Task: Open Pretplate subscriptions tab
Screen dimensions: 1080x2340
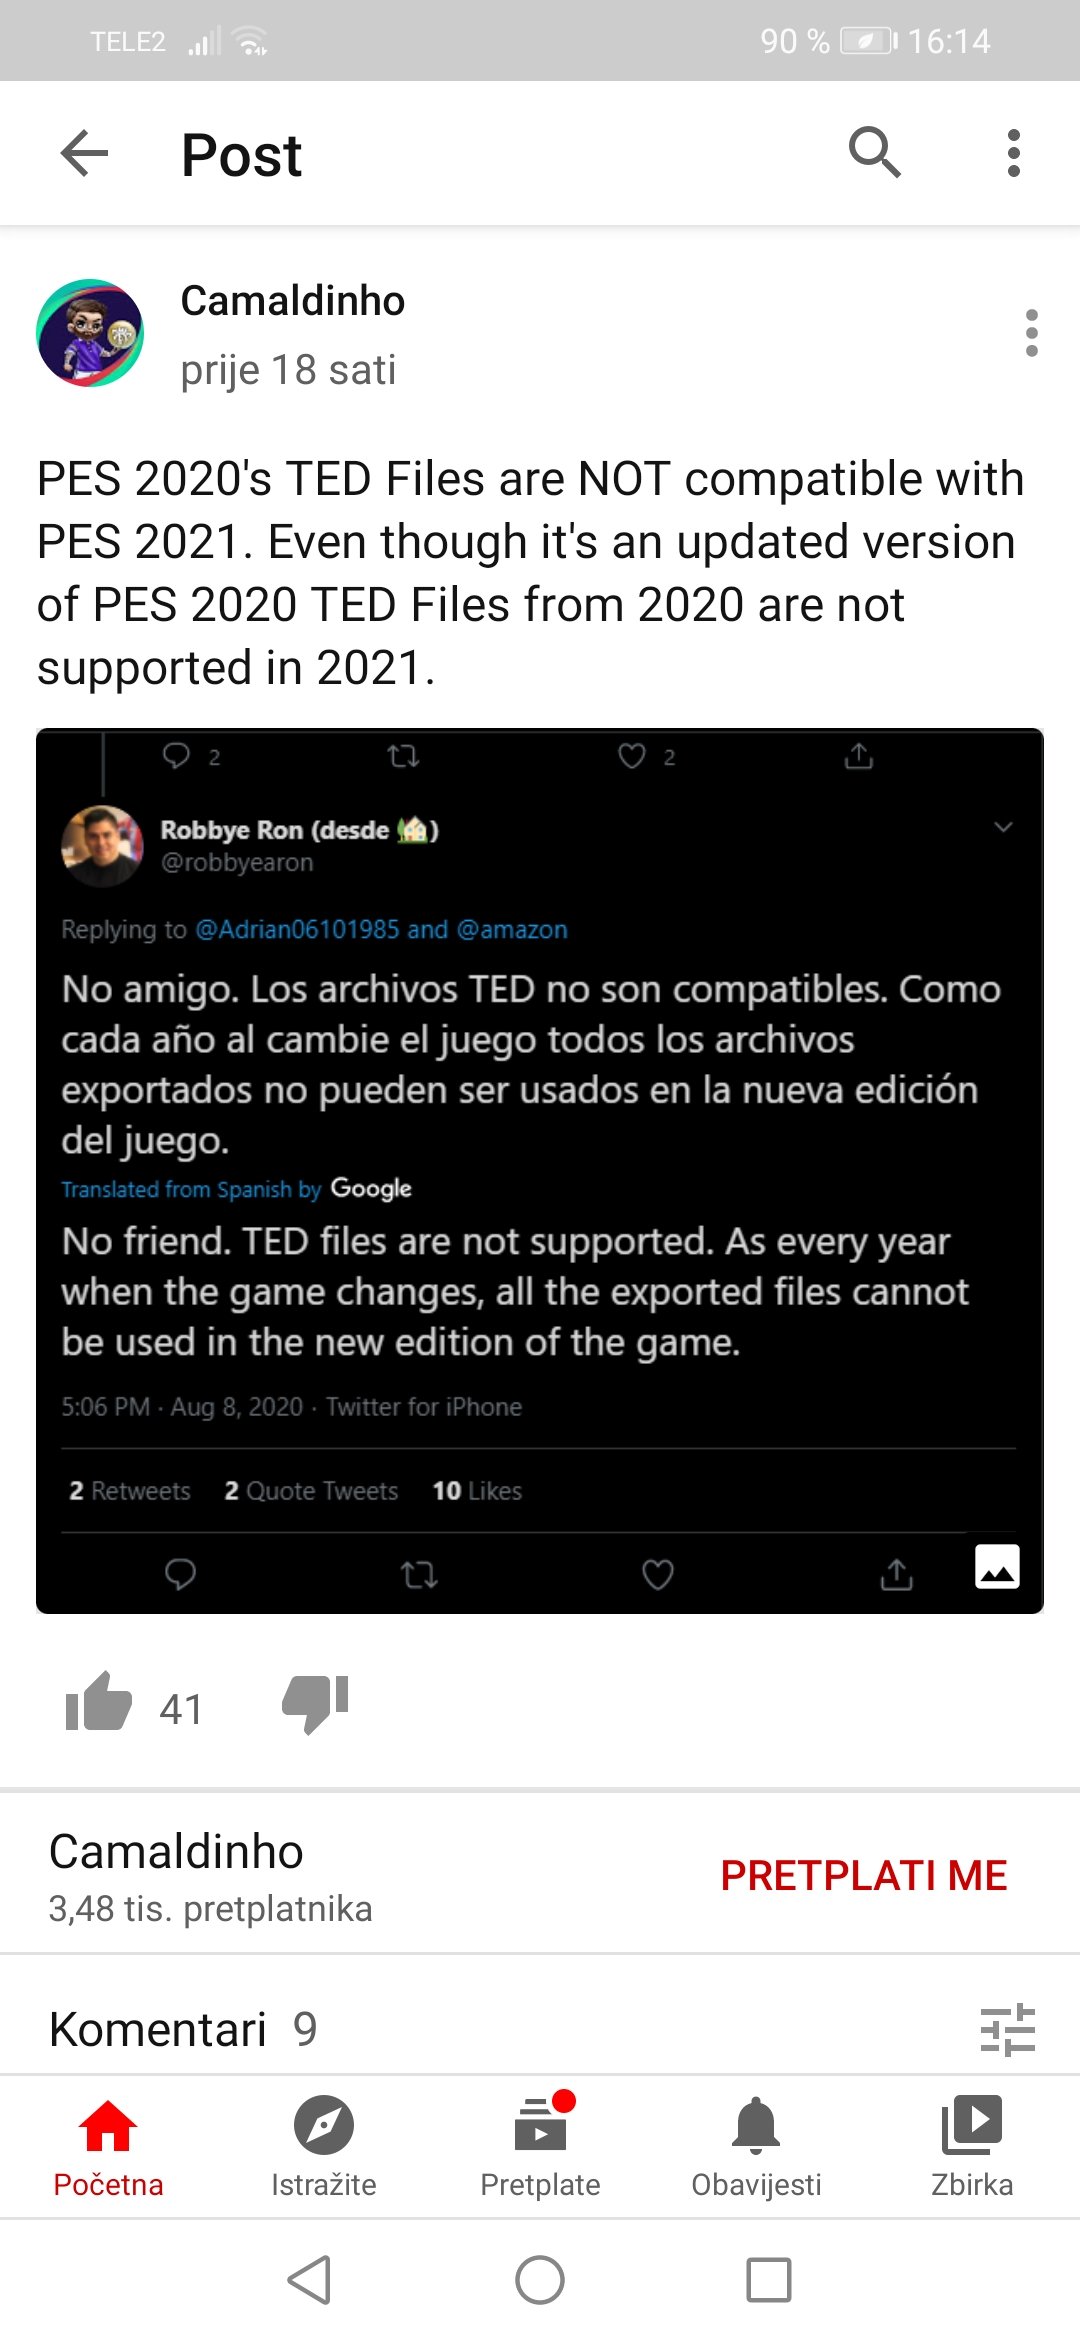Action: tap(540, 2146)
